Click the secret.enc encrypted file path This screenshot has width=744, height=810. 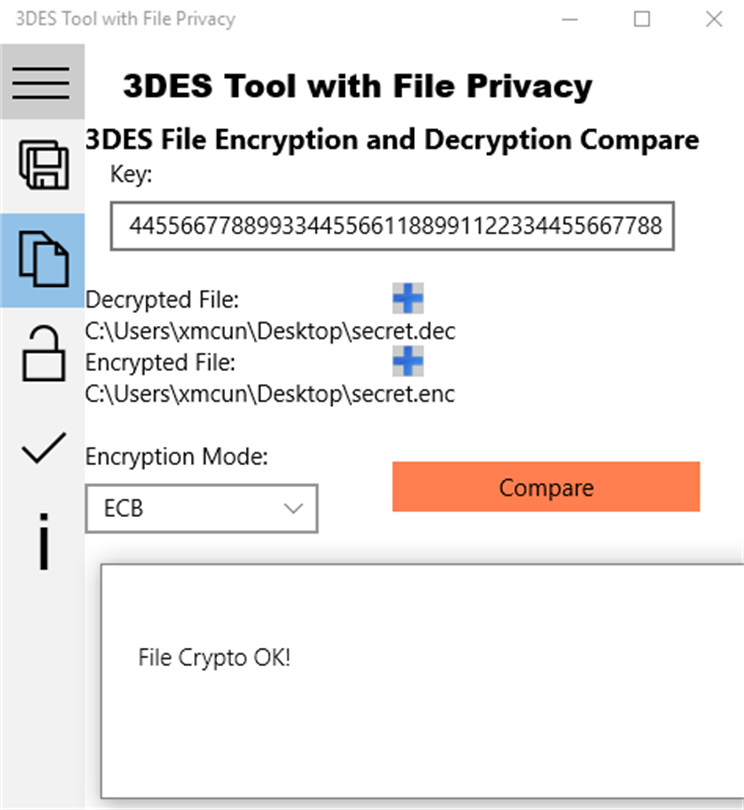point(270,393)
